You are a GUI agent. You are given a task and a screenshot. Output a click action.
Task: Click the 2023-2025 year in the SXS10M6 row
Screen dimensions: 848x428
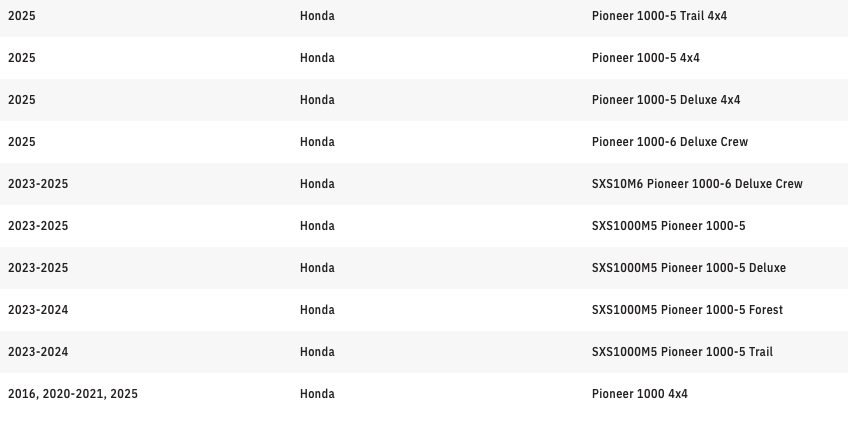pos(38,184)
